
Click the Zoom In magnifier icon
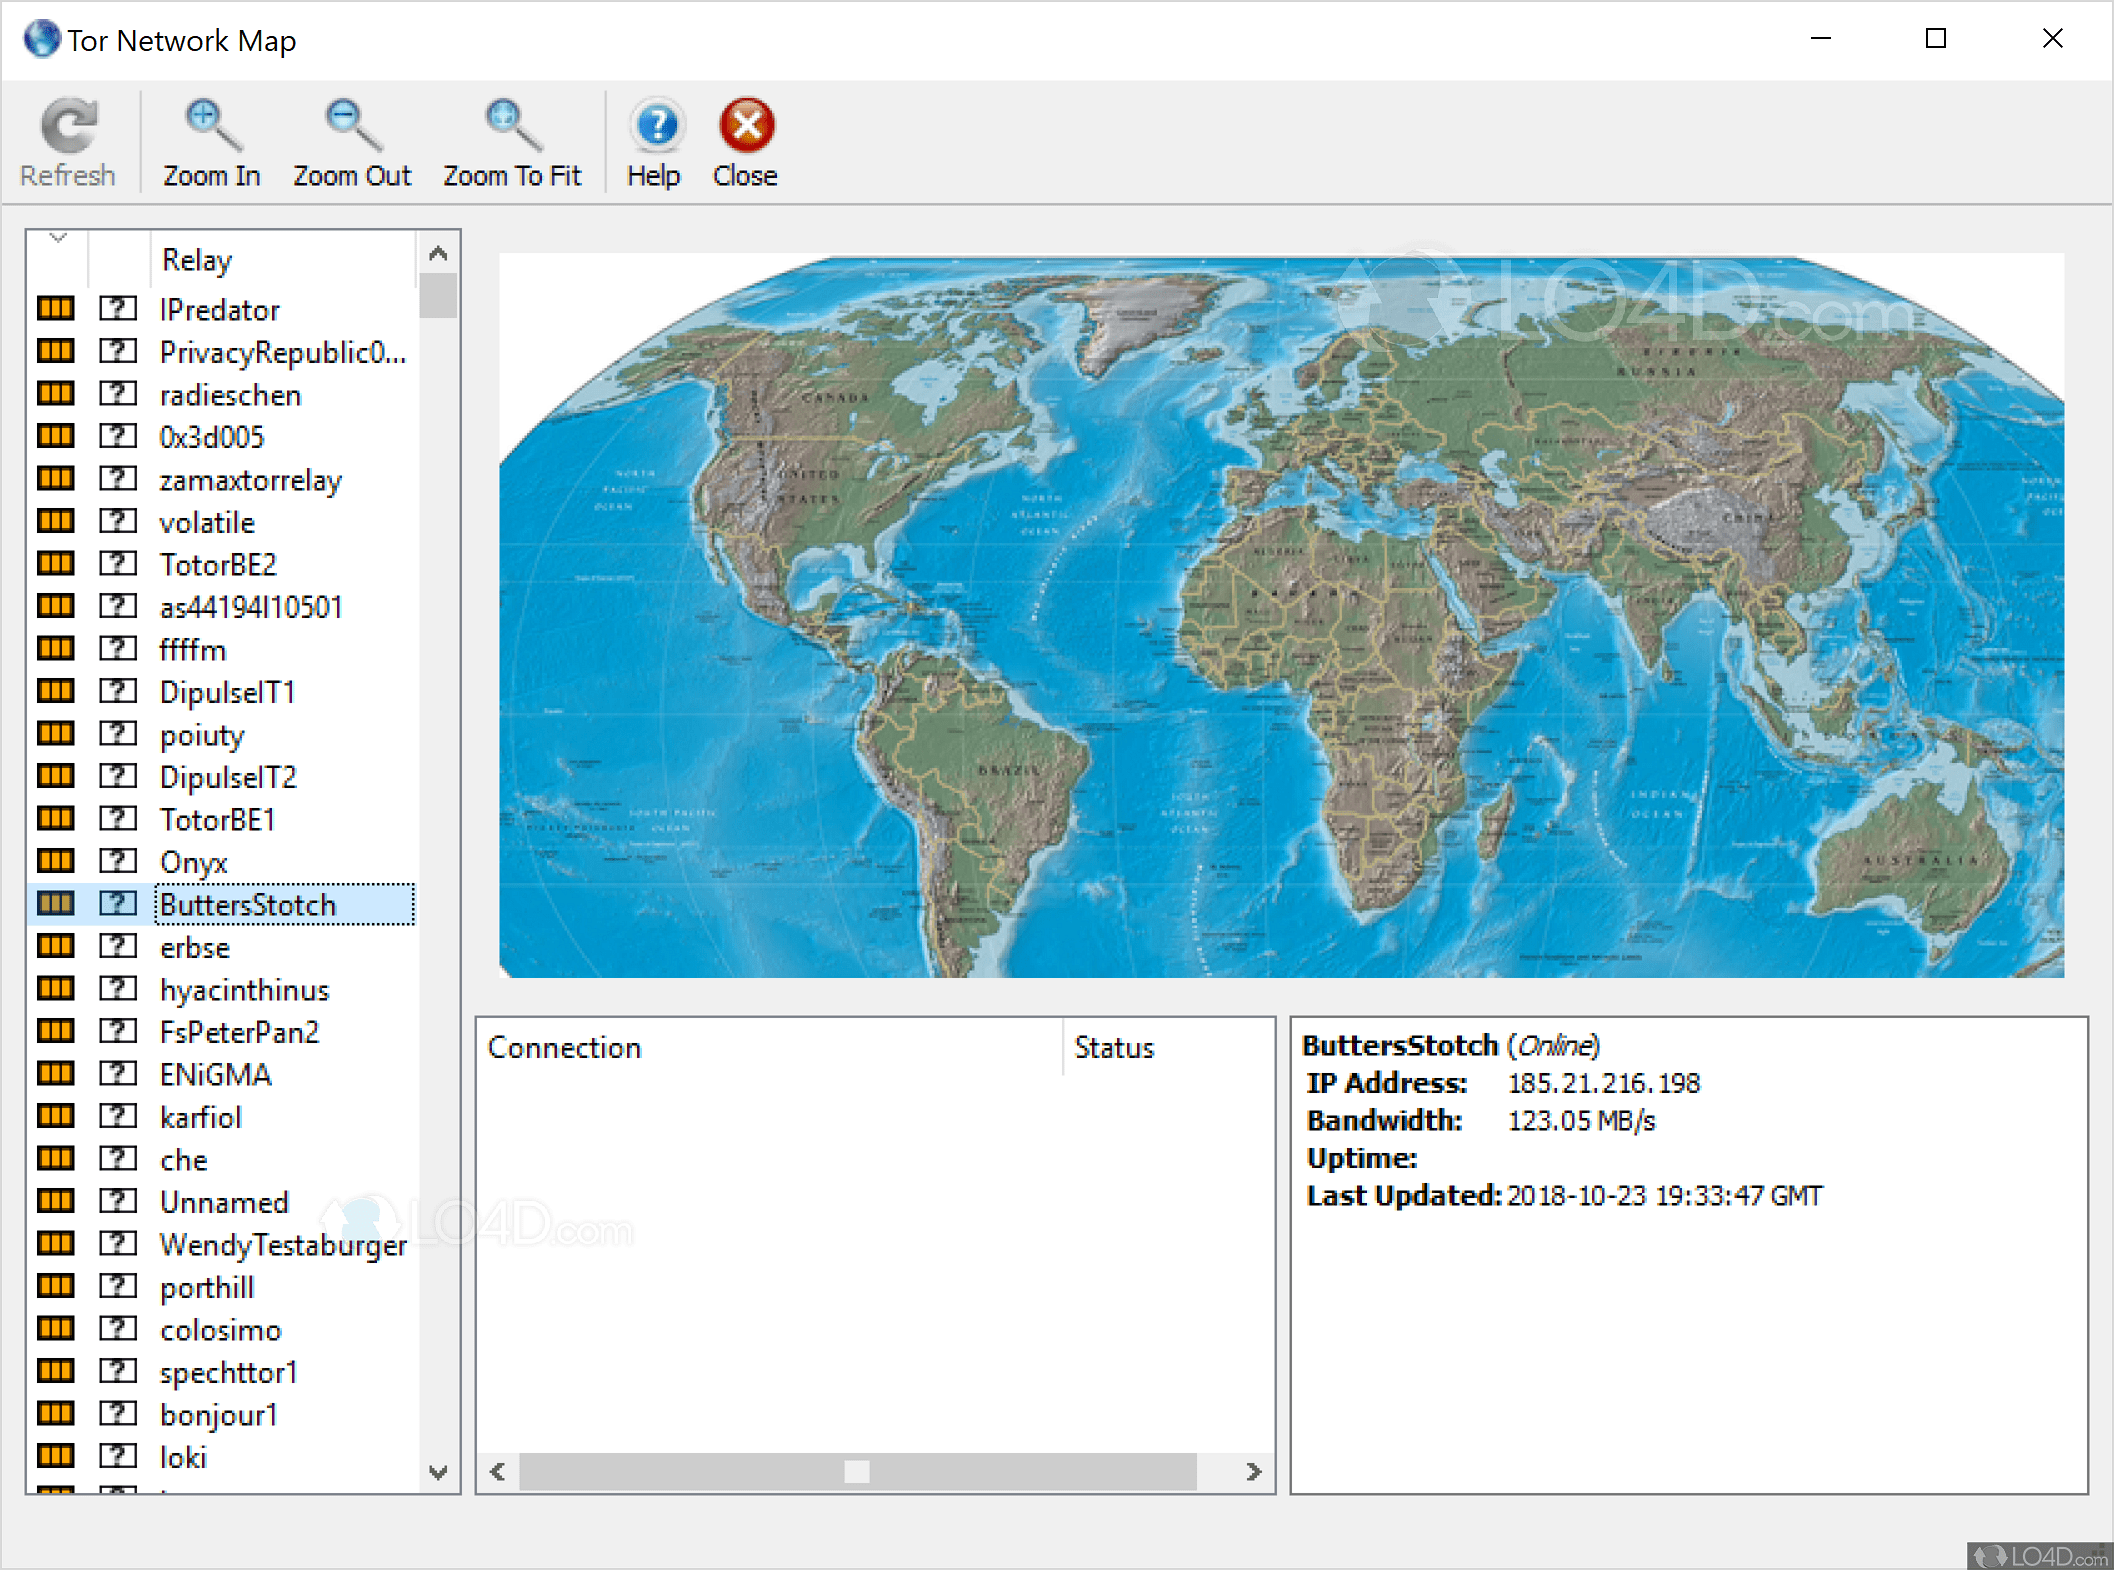[x=211, y=126]
